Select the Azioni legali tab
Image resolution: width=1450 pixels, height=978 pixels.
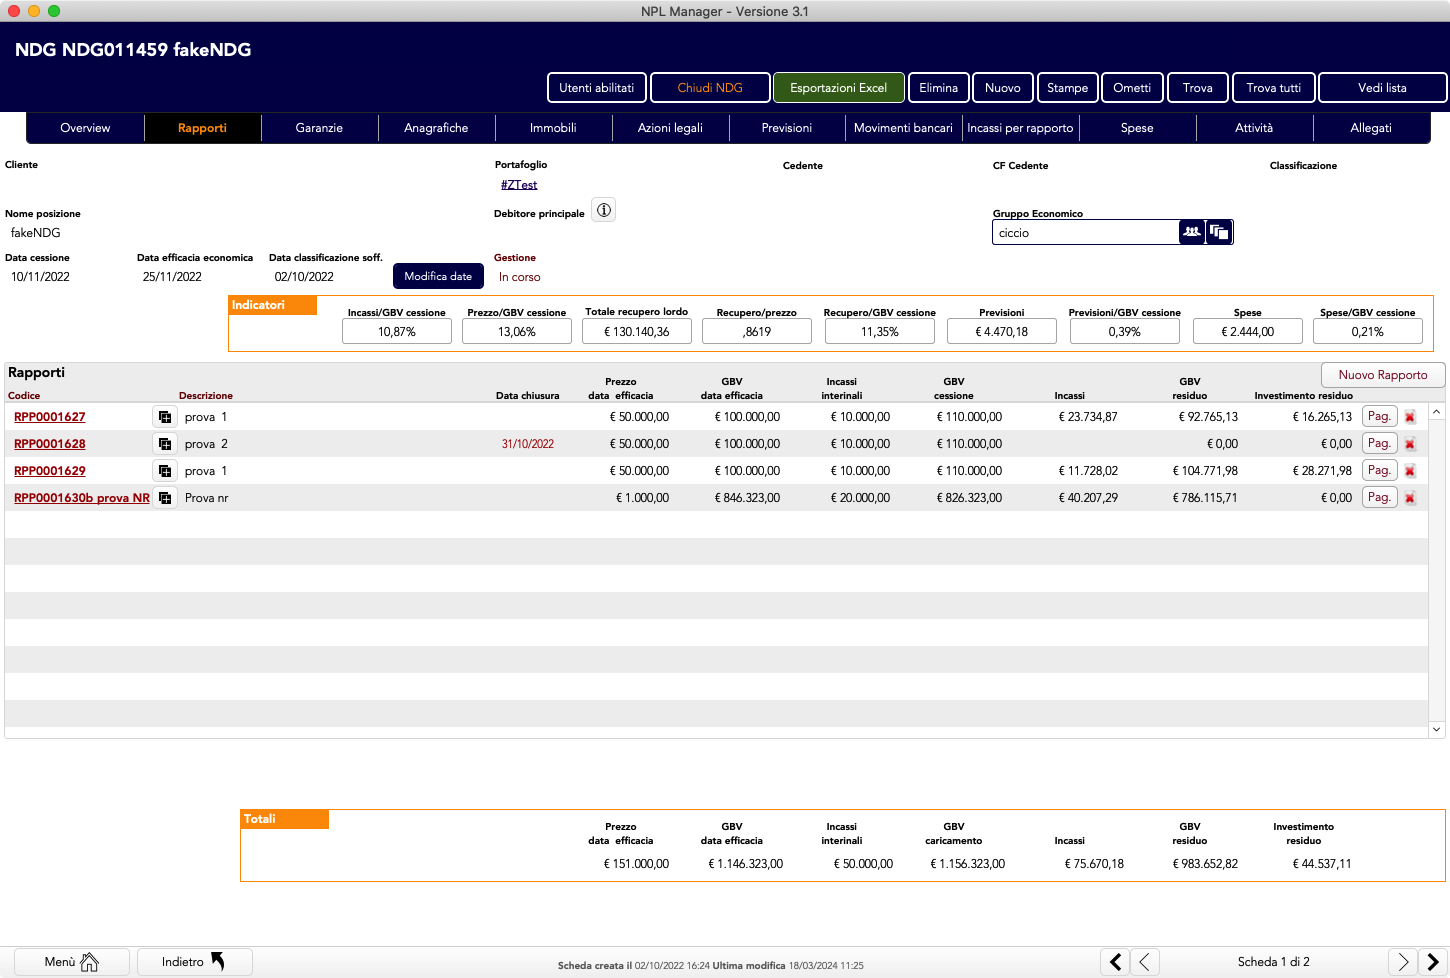pyautogui.click(x=670, y=128)
